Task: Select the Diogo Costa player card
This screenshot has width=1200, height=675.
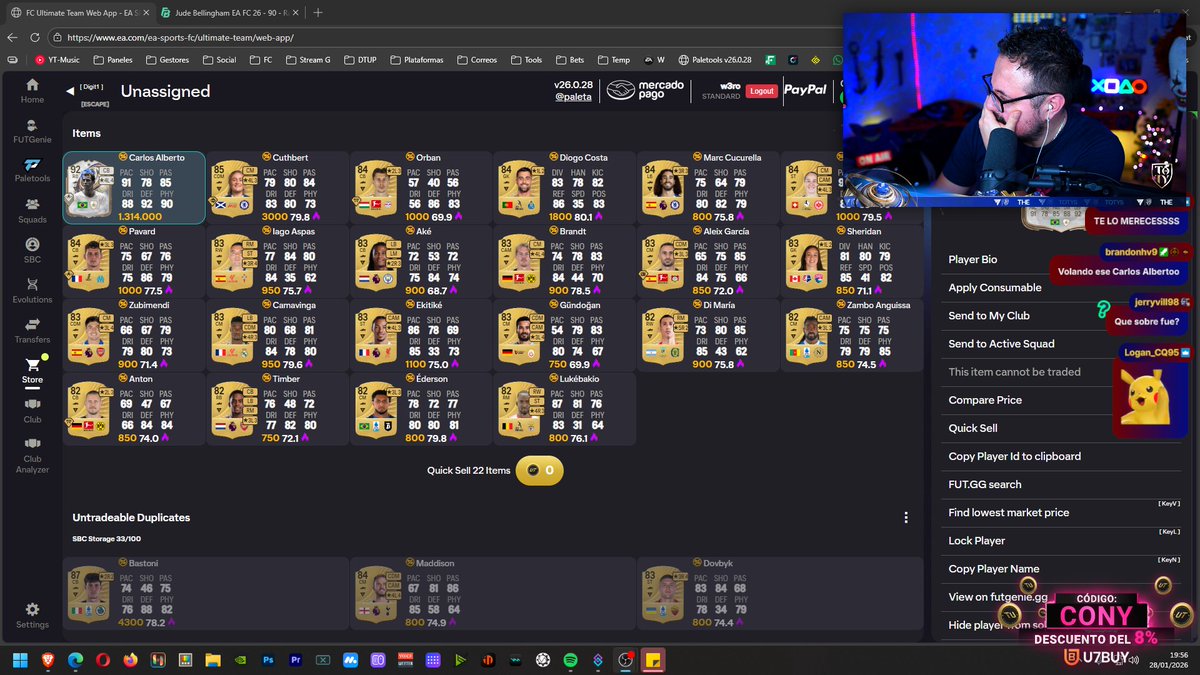Action: click(565, 188)
